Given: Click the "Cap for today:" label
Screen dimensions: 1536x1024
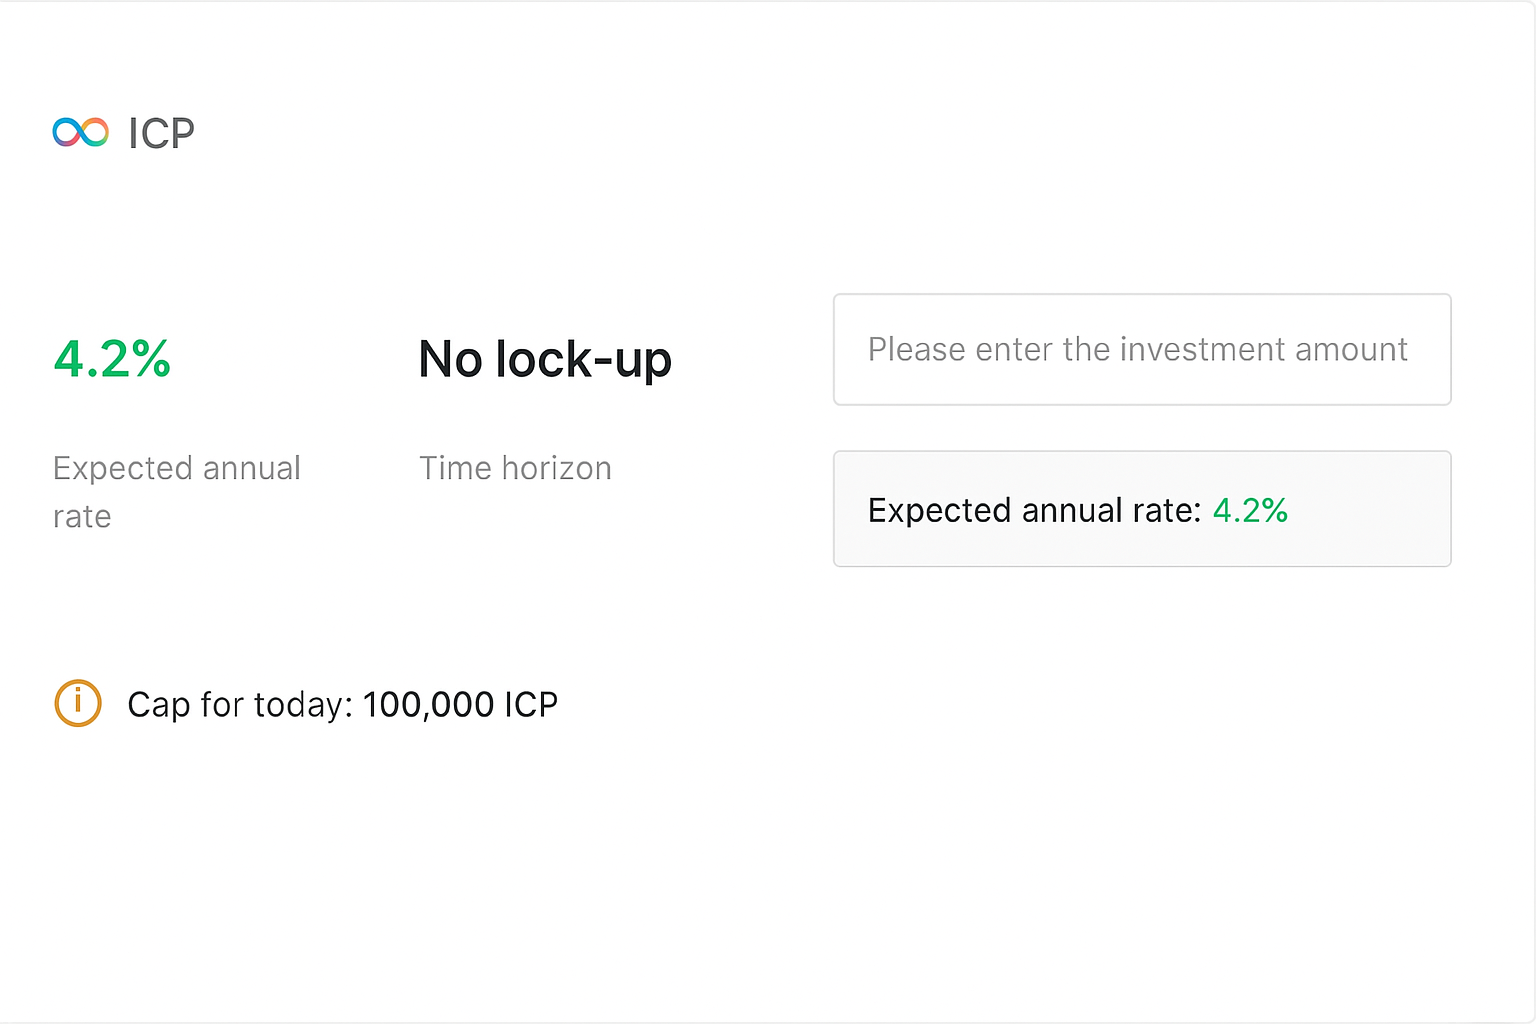Looking at the screenshot, I should click(240, 705).
